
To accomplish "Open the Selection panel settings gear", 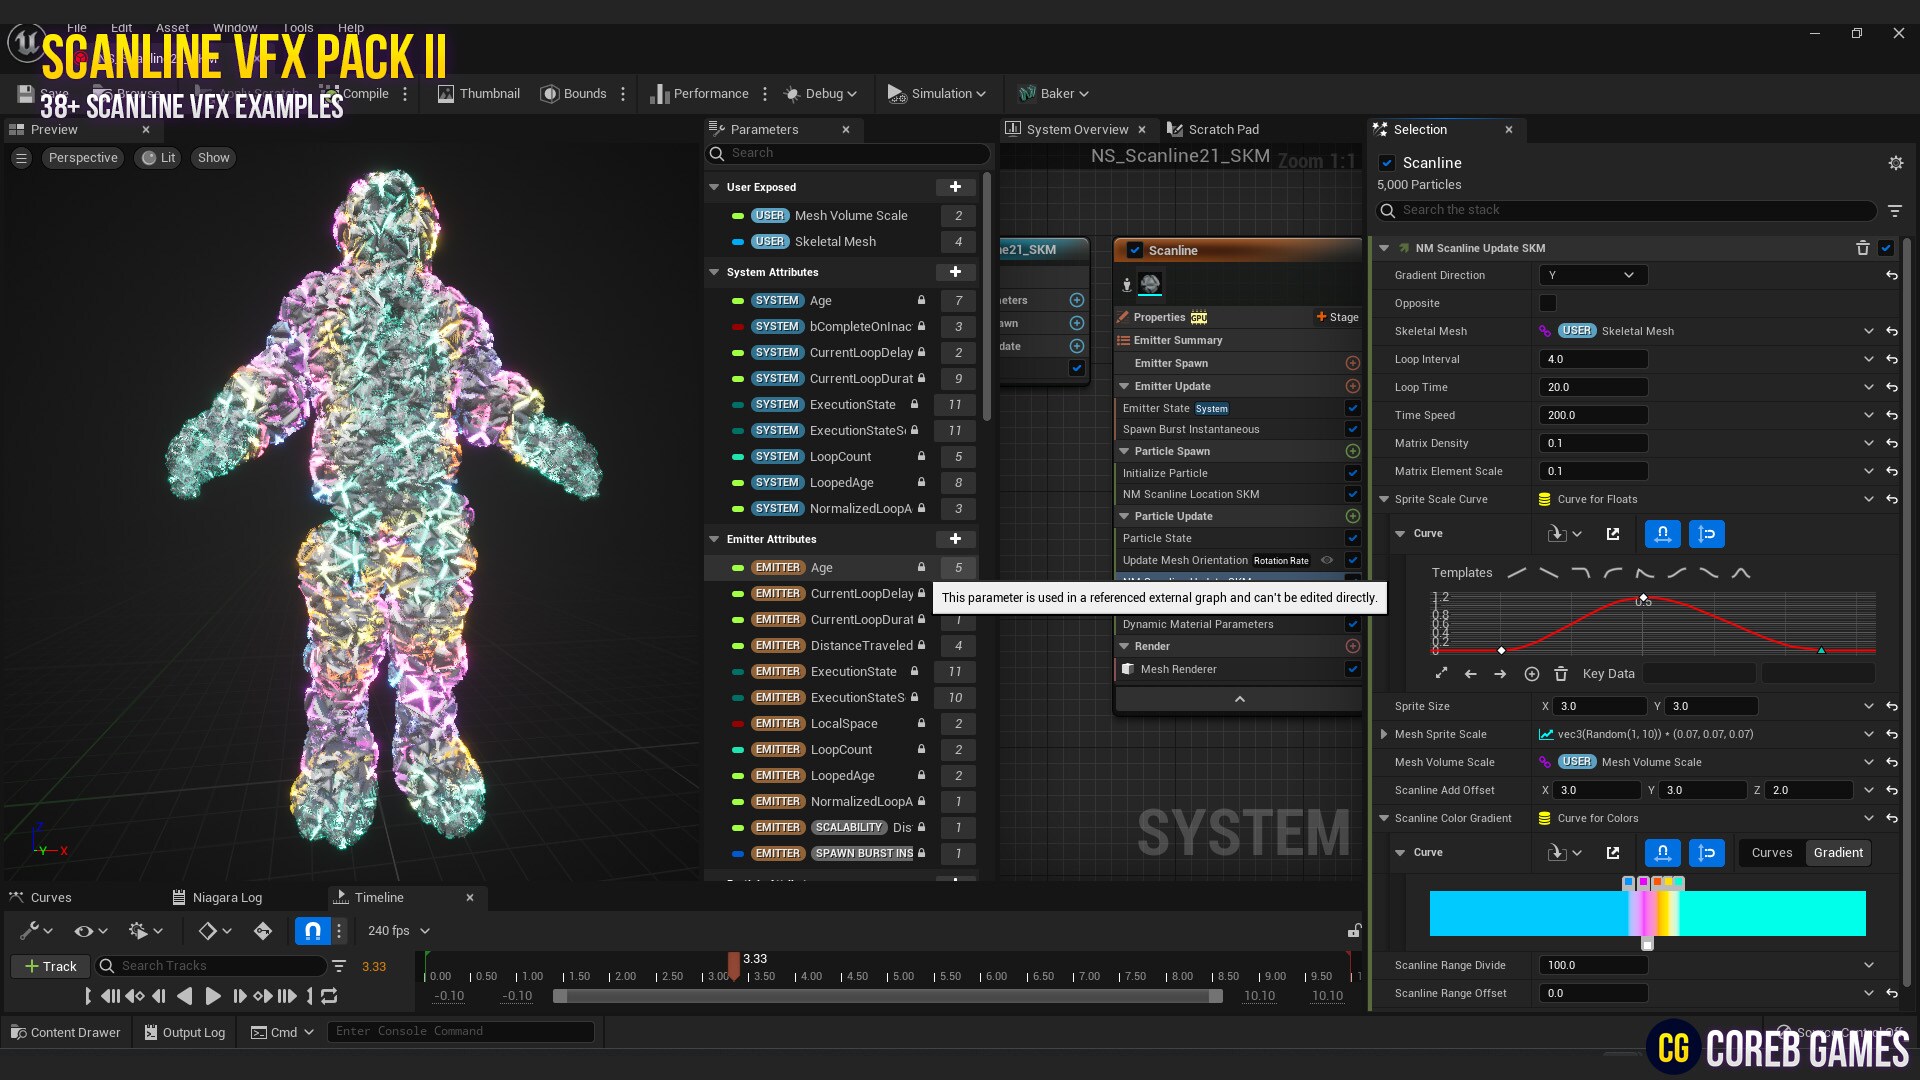I will click(x=1895, y=163).
